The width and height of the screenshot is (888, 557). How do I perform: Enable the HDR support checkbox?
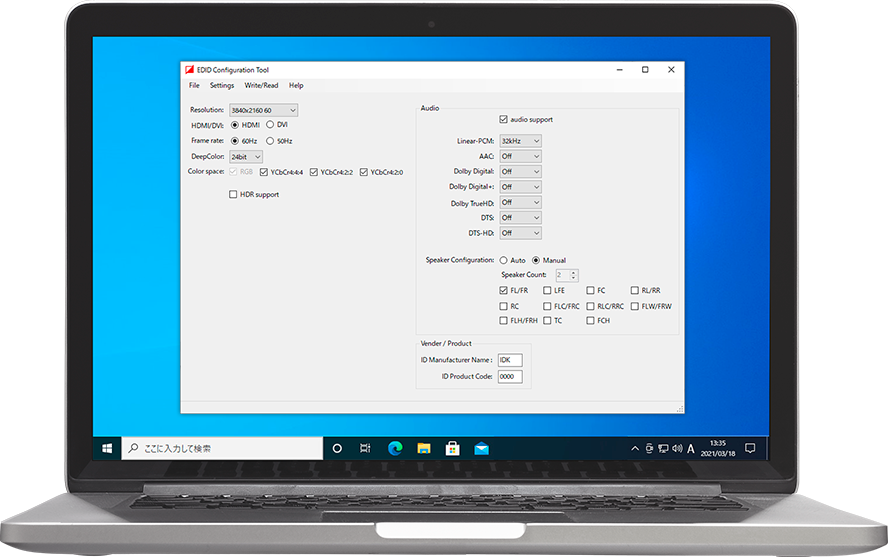click(233, 195)
